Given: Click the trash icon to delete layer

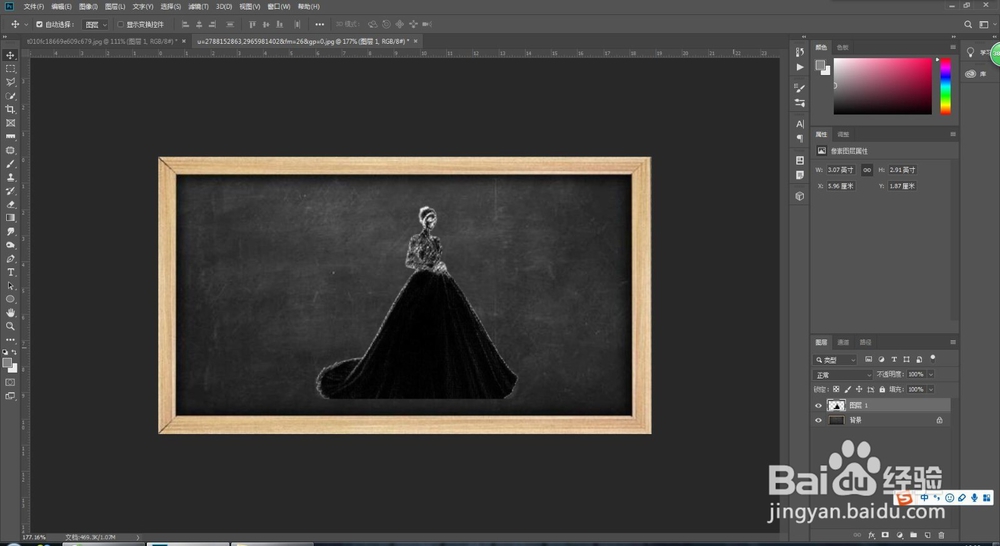Looking at the screenshot, I should tap(941, 535).
